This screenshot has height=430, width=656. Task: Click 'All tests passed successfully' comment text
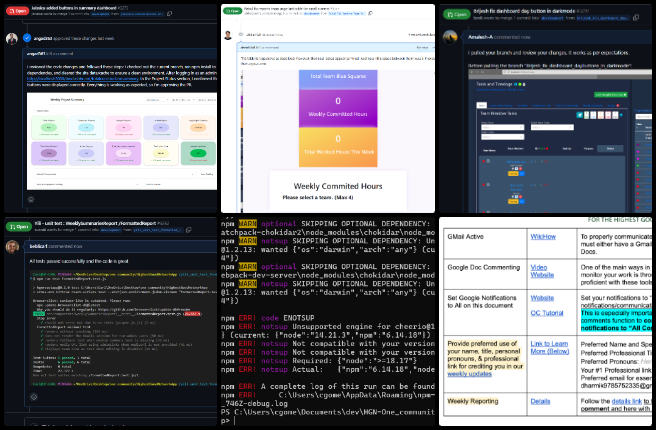79,261
